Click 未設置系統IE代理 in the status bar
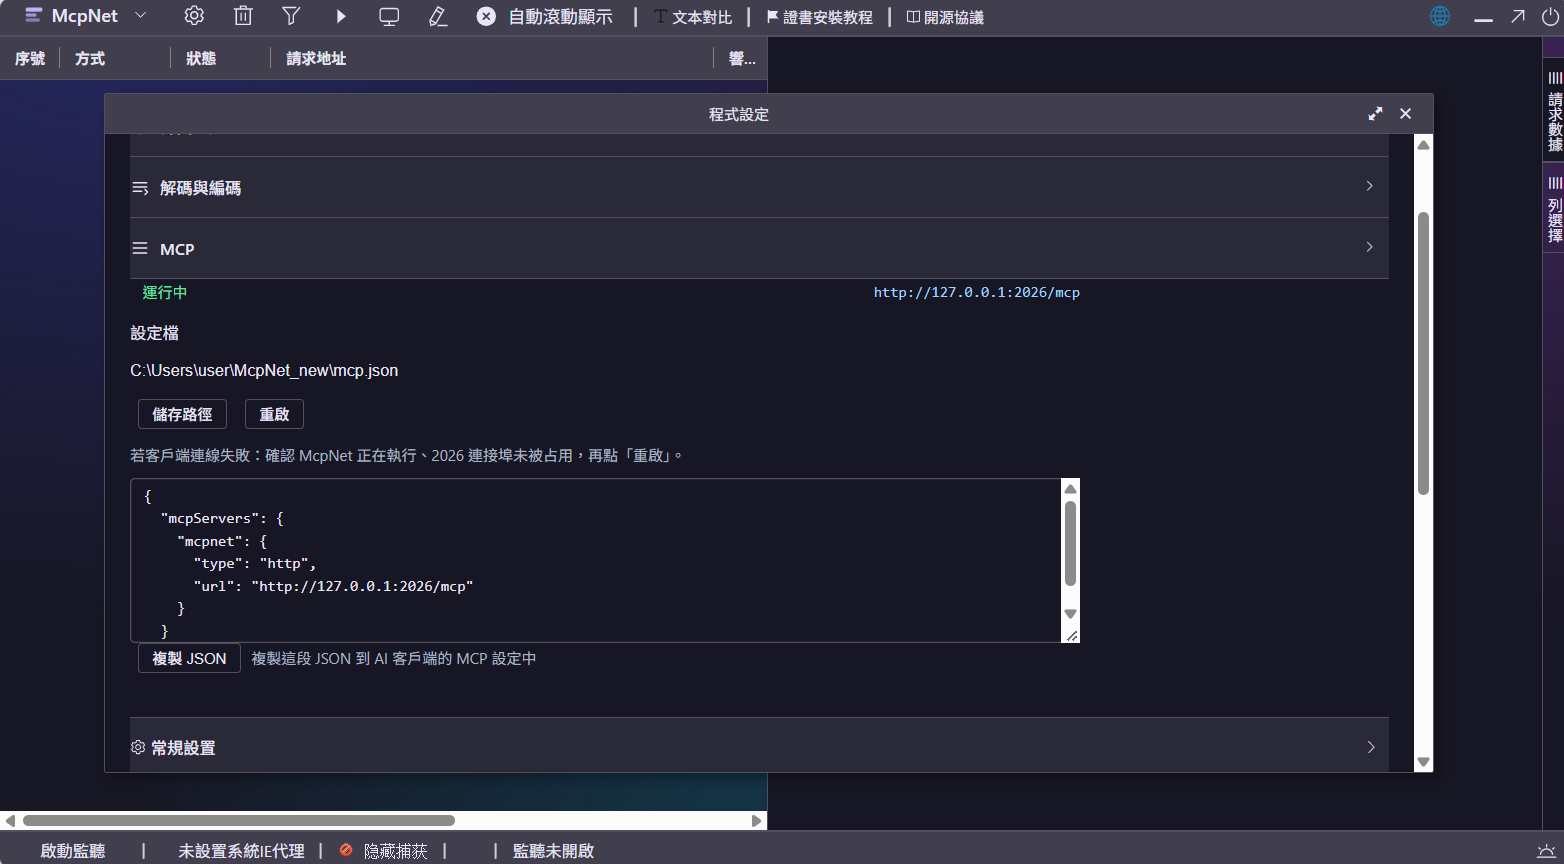This screenshot has height=864, width=1564. point(241,851)
